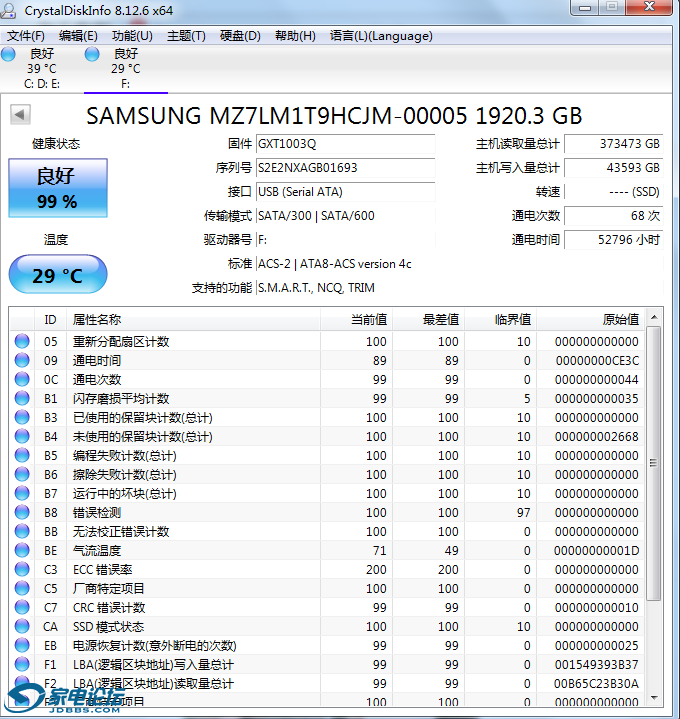The image size is (680, 719).
Task: Click the status icon for C5 厂商特定项目
Action: [22, 588]
